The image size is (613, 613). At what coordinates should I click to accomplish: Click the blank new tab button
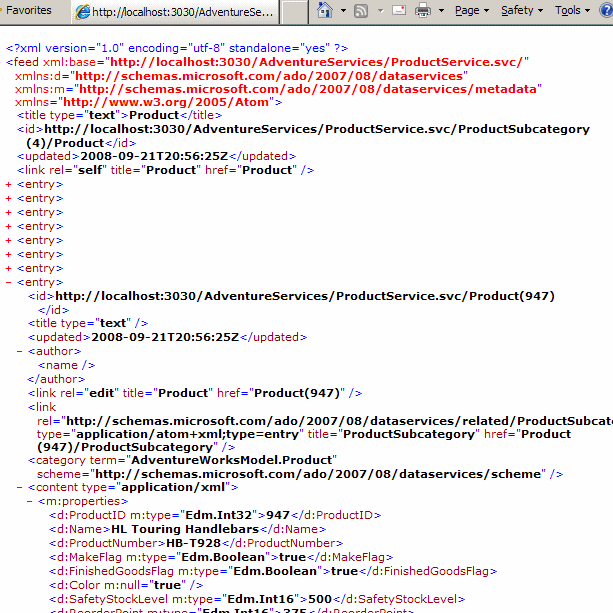tap(294, 12)
